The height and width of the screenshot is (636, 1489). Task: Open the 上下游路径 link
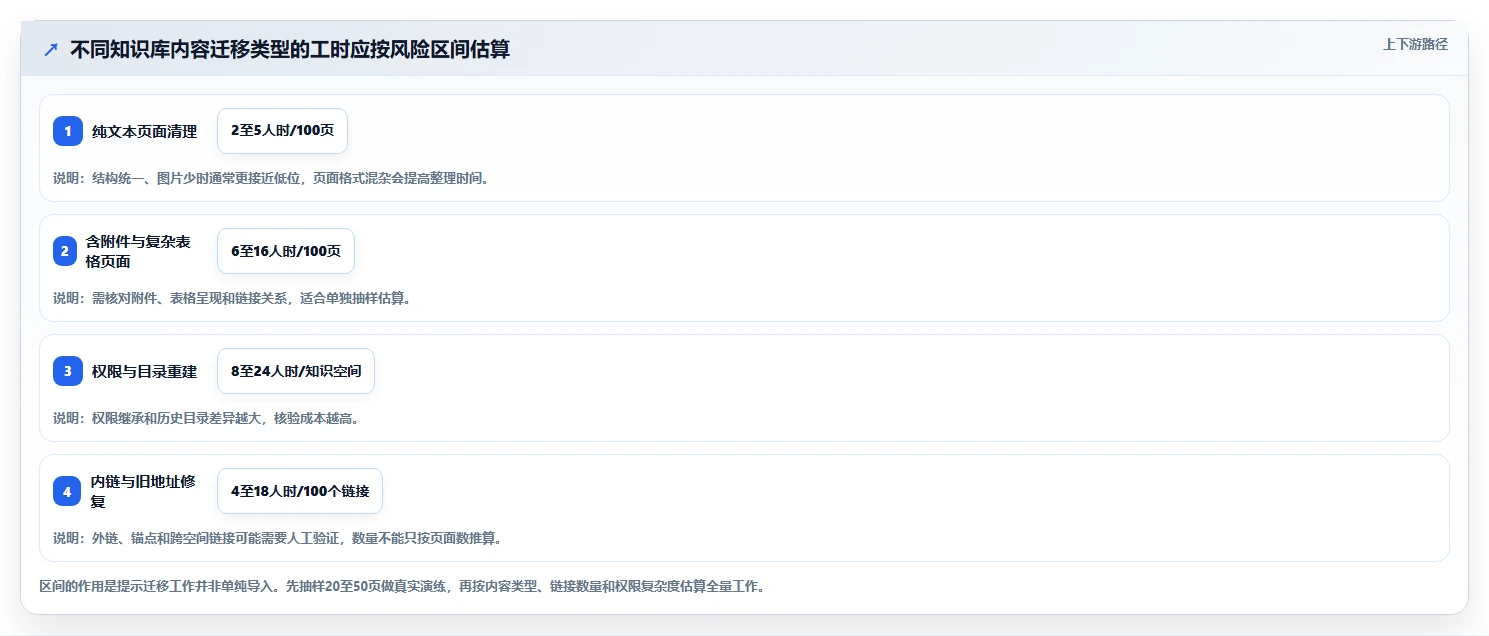[x=1415, y=44]
